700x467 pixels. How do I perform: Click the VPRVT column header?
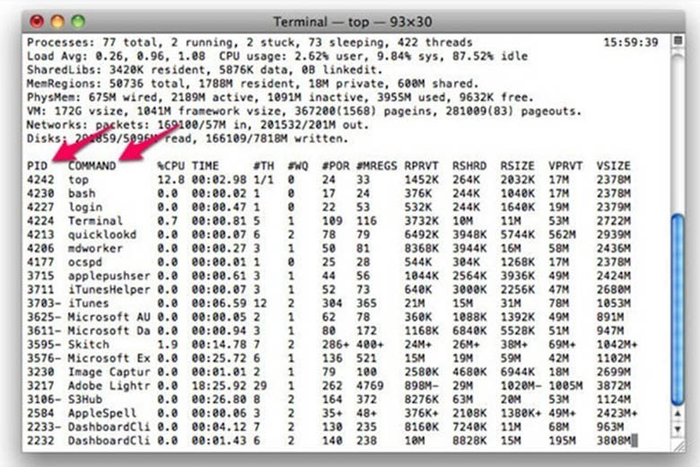point(566,166)
